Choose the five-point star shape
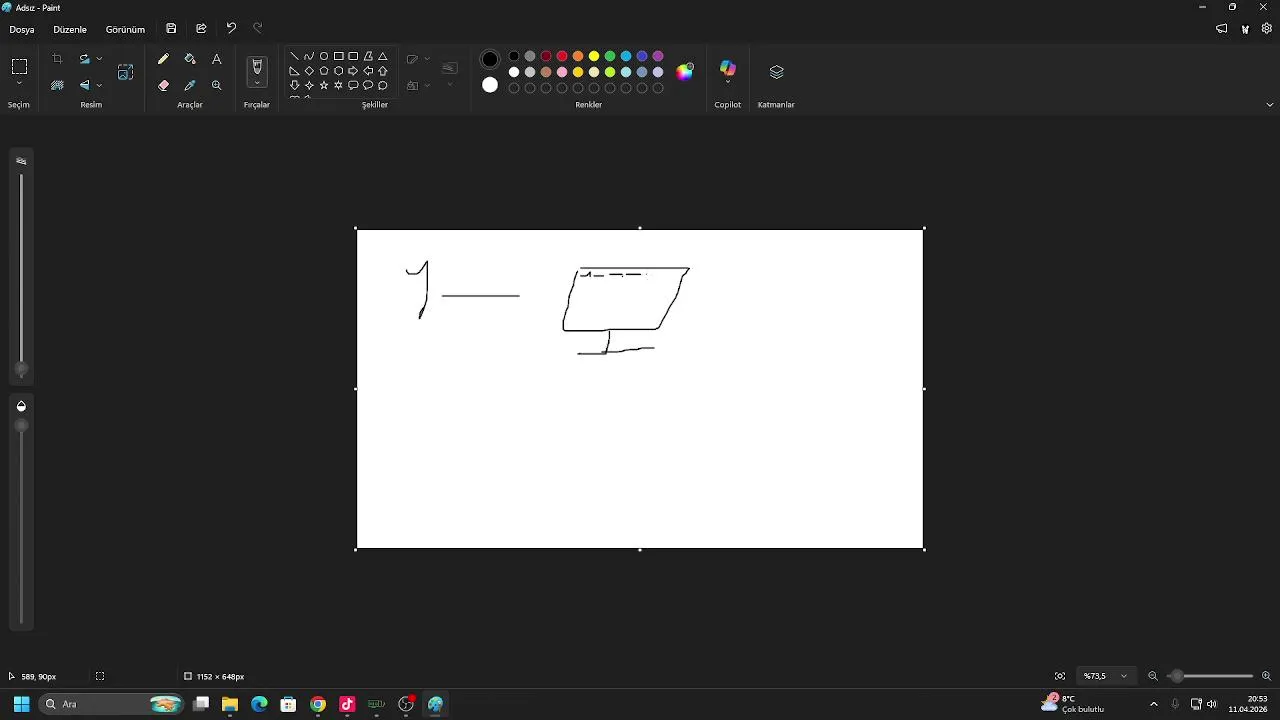This screenshot has width=1280, height=720. point(324,86)
